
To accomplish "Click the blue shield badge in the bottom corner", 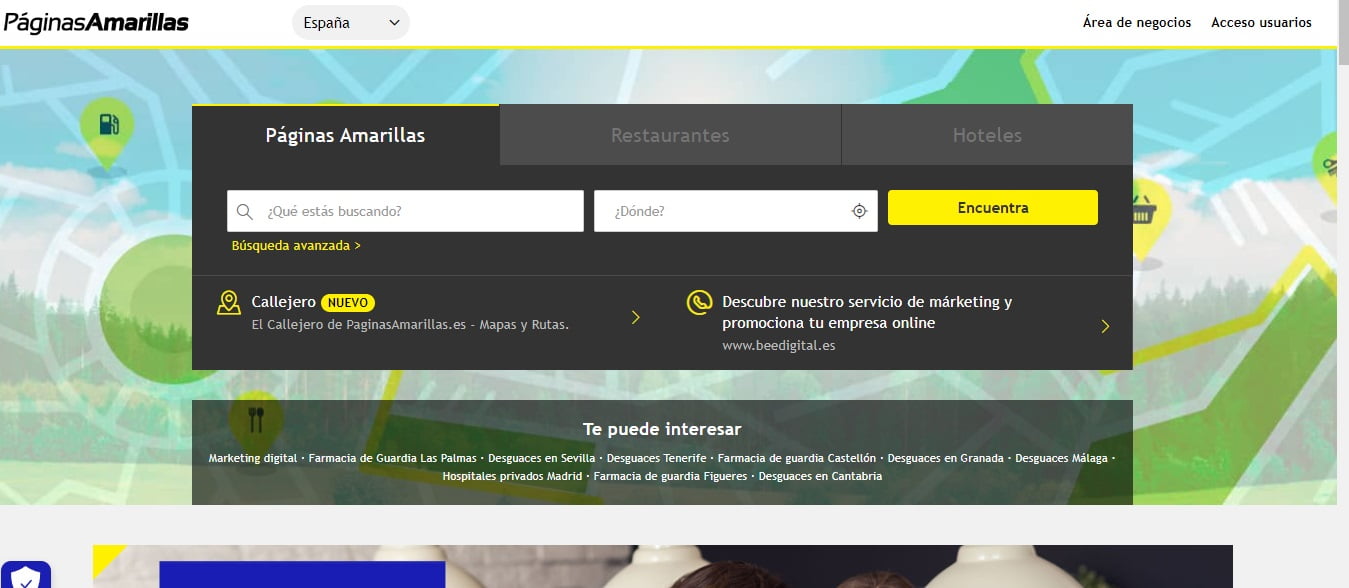I will (26, 578).
